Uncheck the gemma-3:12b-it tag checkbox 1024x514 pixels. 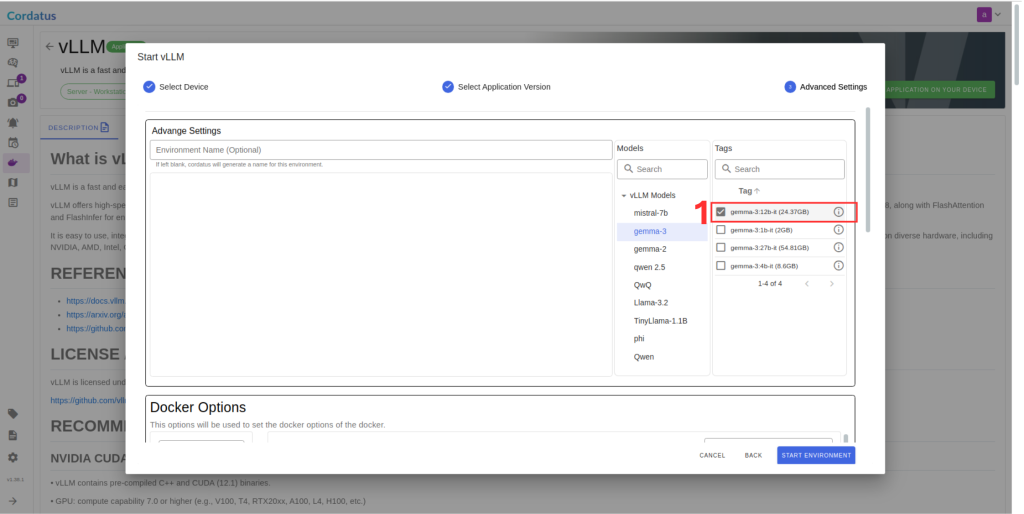point(720,212)
